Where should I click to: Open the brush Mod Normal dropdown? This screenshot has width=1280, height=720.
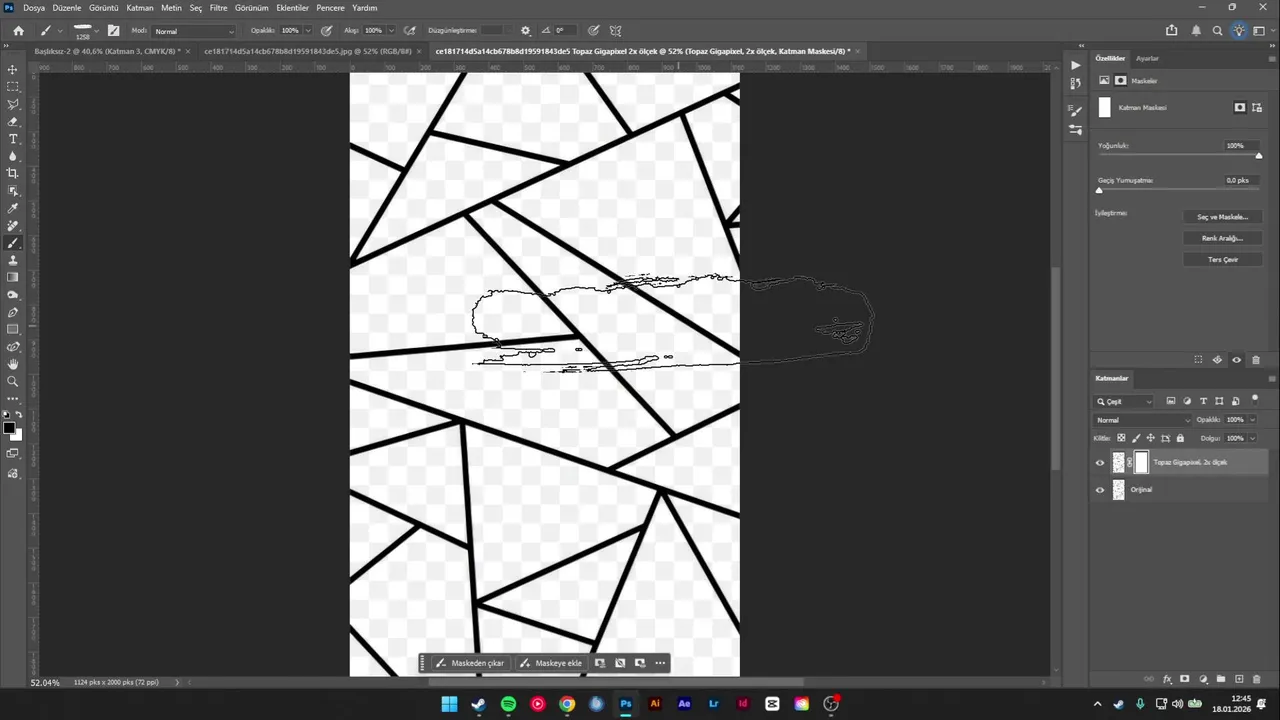[195, 31]
